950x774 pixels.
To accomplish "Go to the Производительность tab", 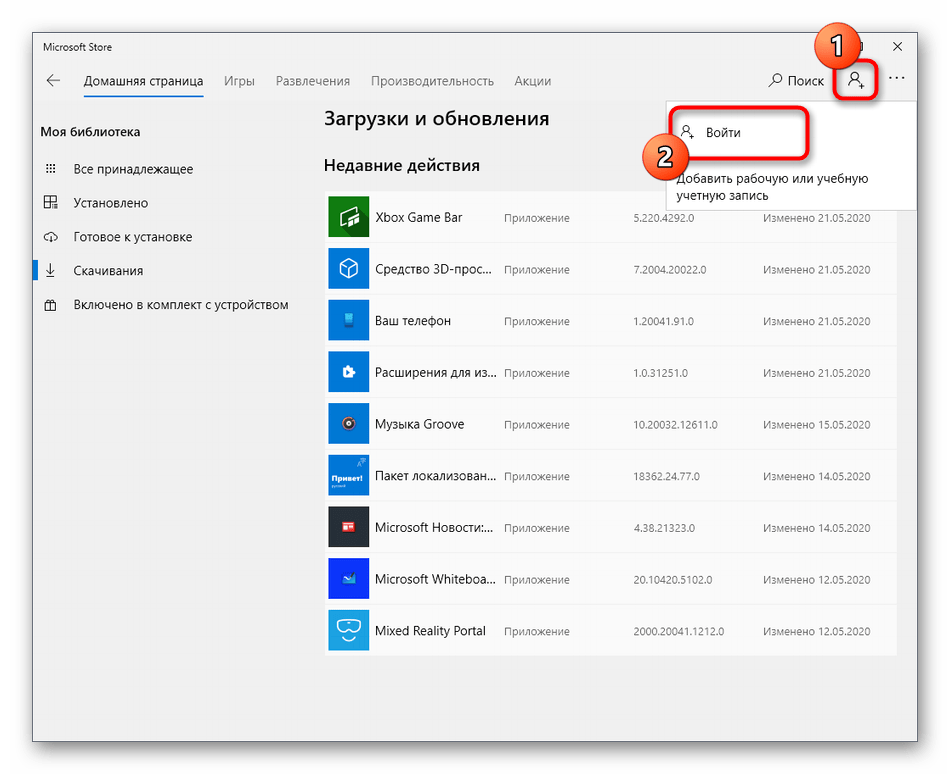I will [x=432, y=81].
